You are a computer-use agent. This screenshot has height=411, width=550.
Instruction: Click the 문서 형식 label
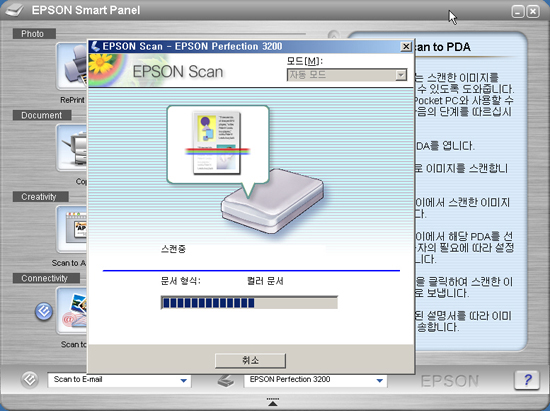pyautogui.click(x=180, y=281)
